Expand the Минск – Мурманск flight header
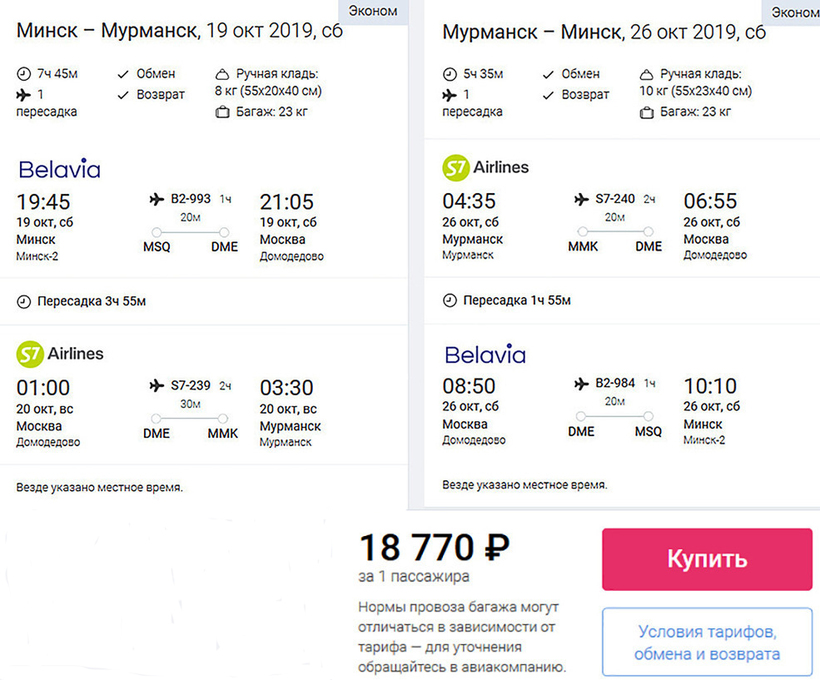This screenshot has height=680, width=820. point(180,32)
